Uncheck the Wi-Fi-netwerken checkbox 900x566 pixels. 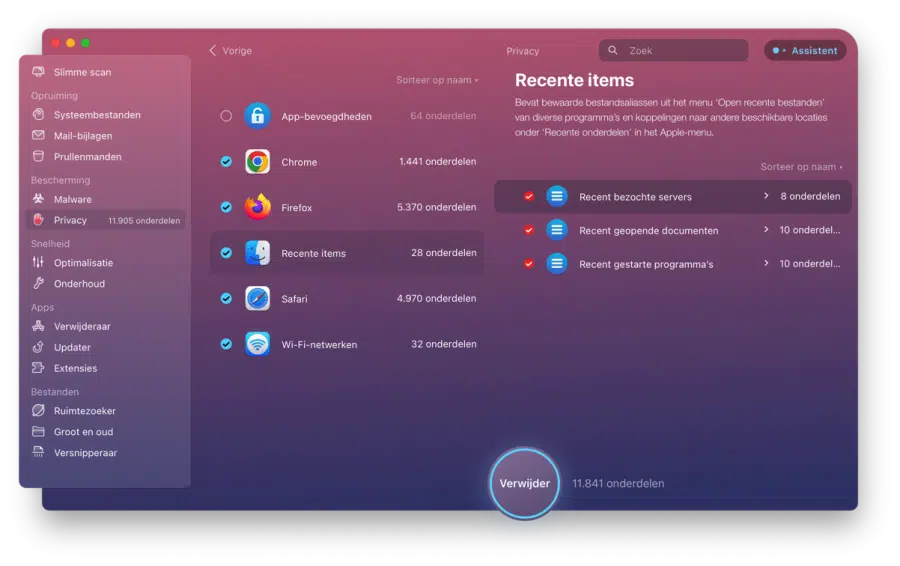226,344
